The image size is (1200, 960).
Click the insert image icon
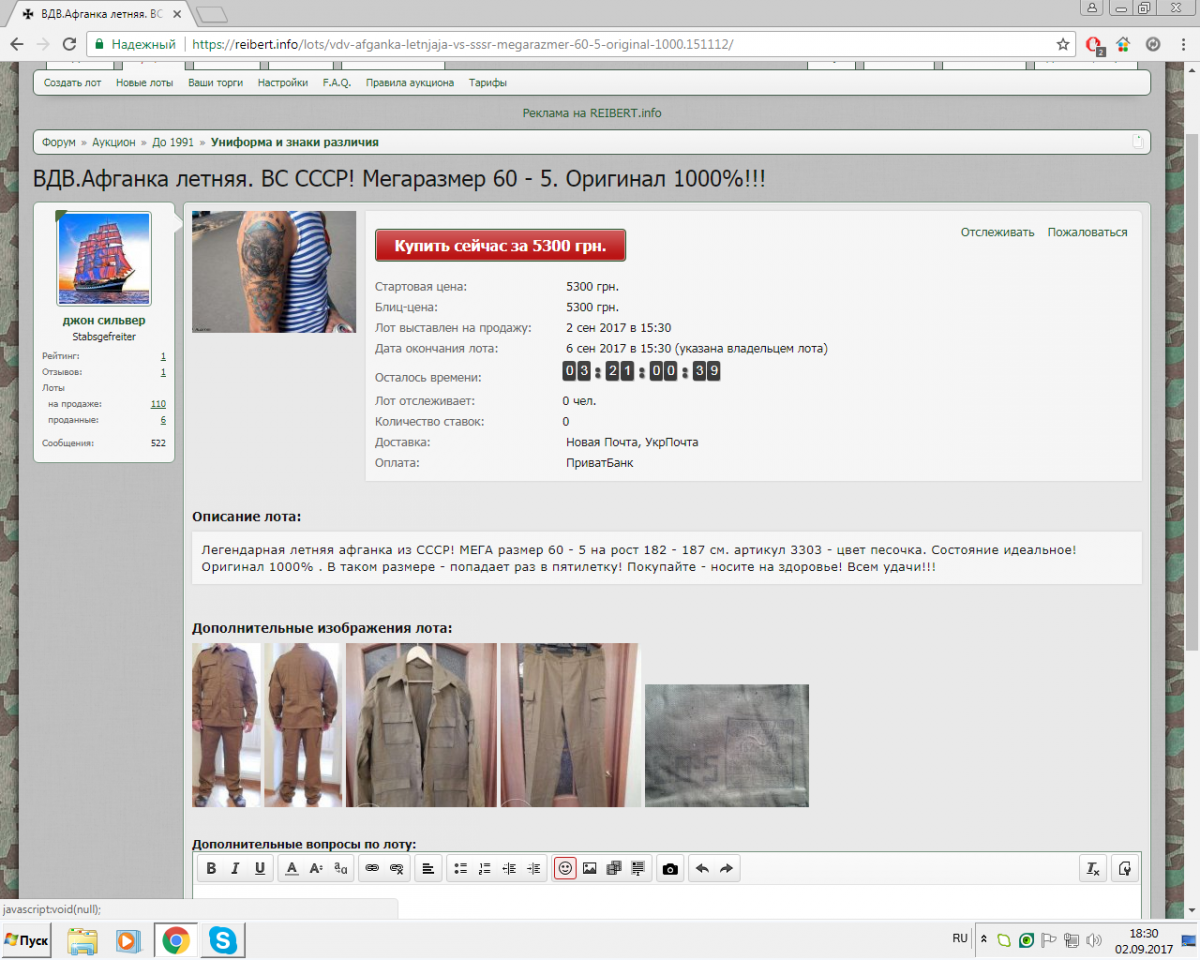590,869
